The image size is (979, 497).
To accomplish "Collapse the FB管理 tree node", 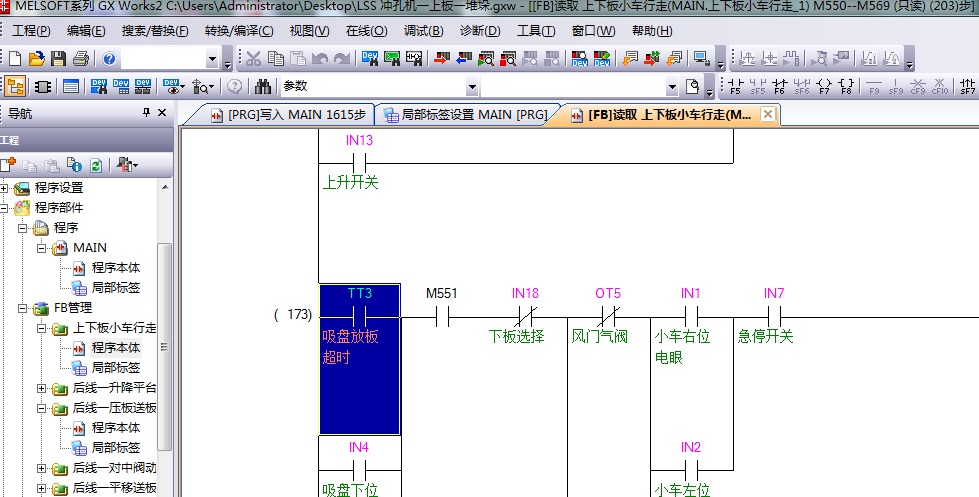I will 23,308.
